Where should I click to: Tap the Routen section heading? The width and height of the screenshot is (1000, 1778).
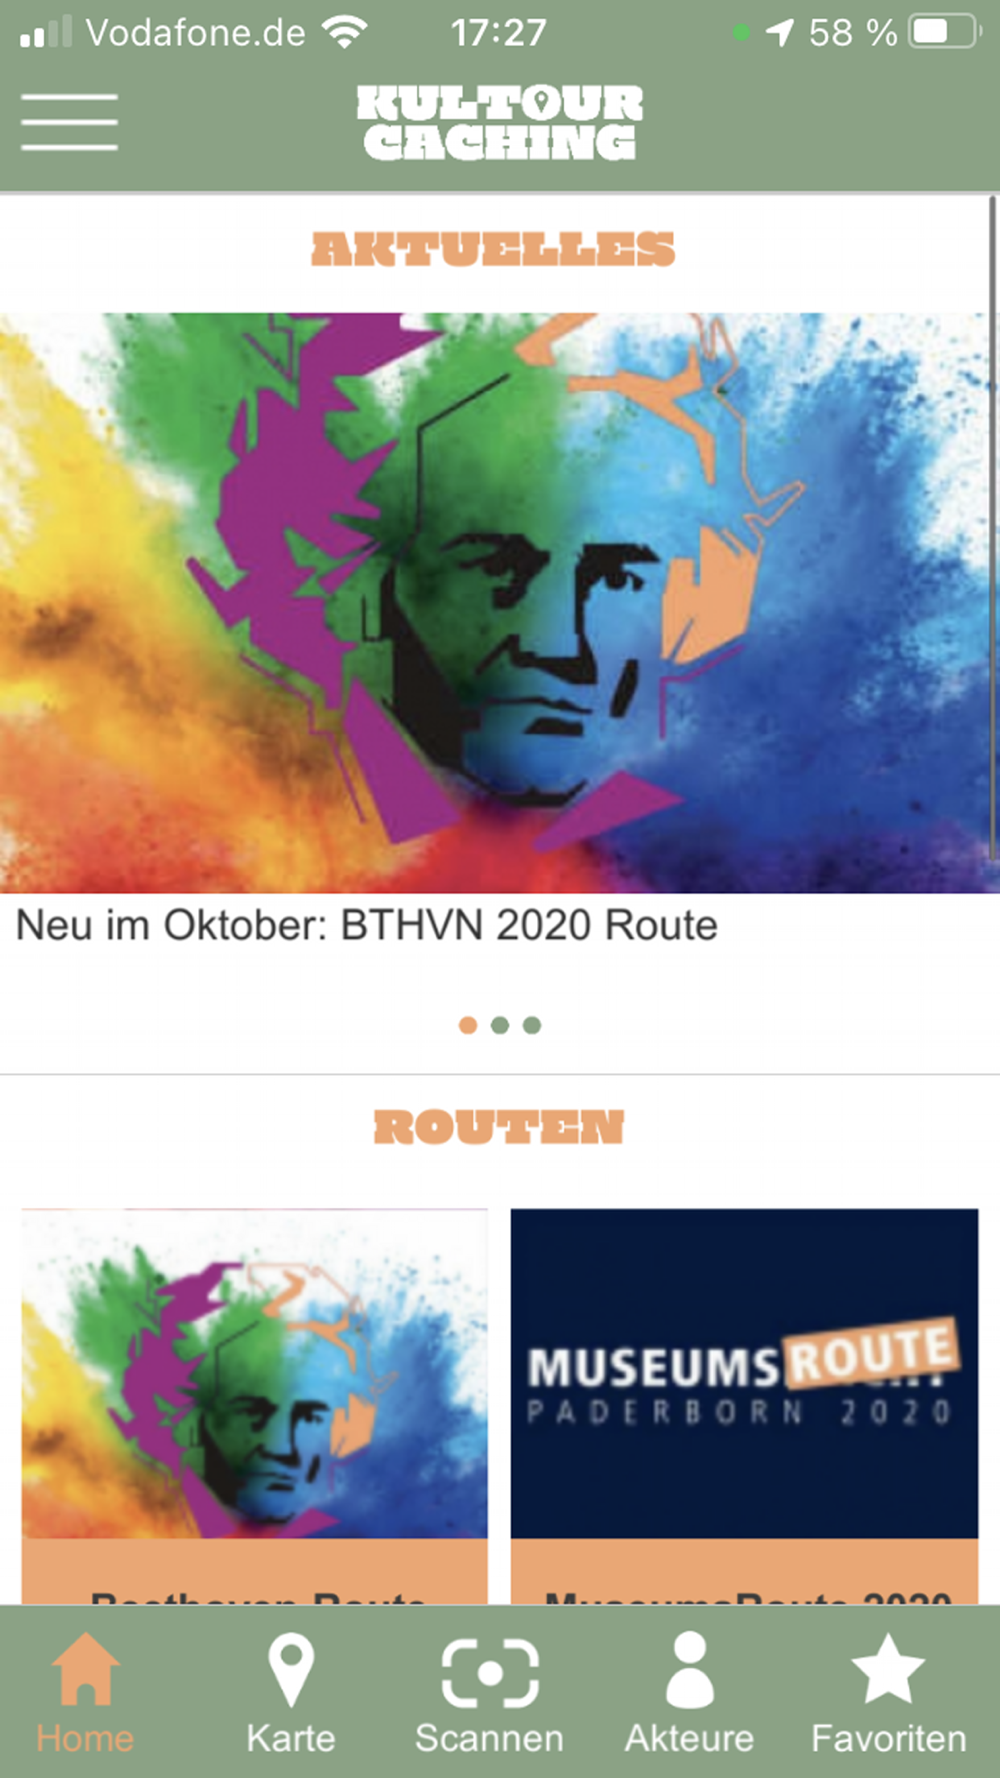point(499,1127)
